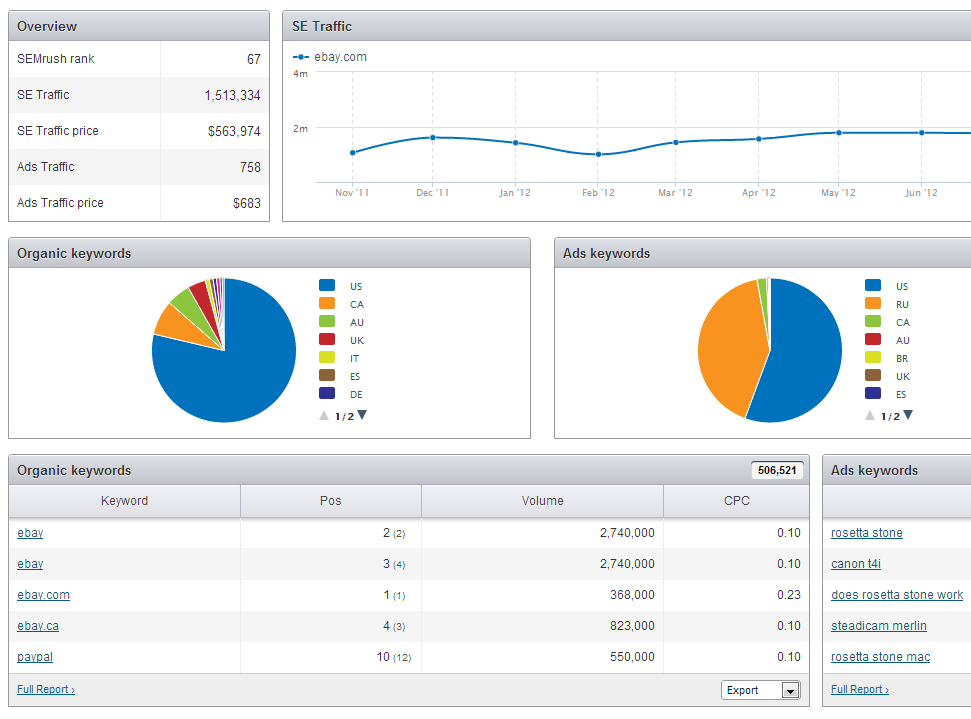Click AU green swatch in Organic legend
The height and width of the screenshot is (719, 971).
(327, 321)
